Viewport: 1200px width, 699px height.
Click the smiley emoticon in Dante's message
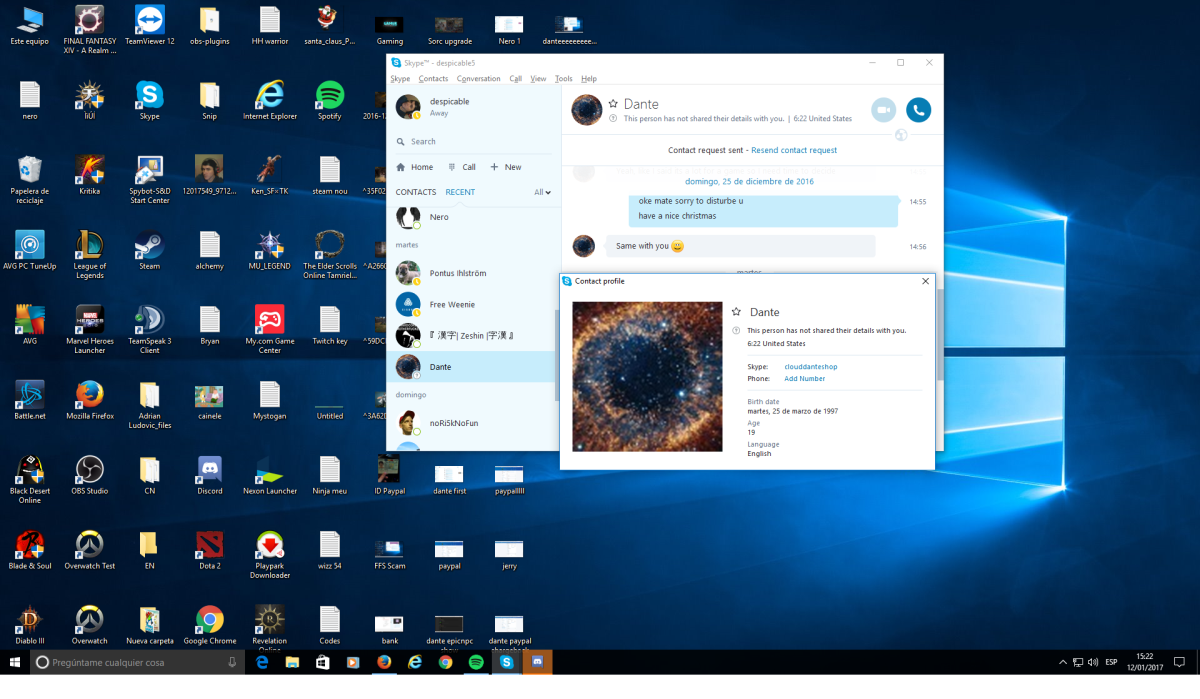click(677, 246)
